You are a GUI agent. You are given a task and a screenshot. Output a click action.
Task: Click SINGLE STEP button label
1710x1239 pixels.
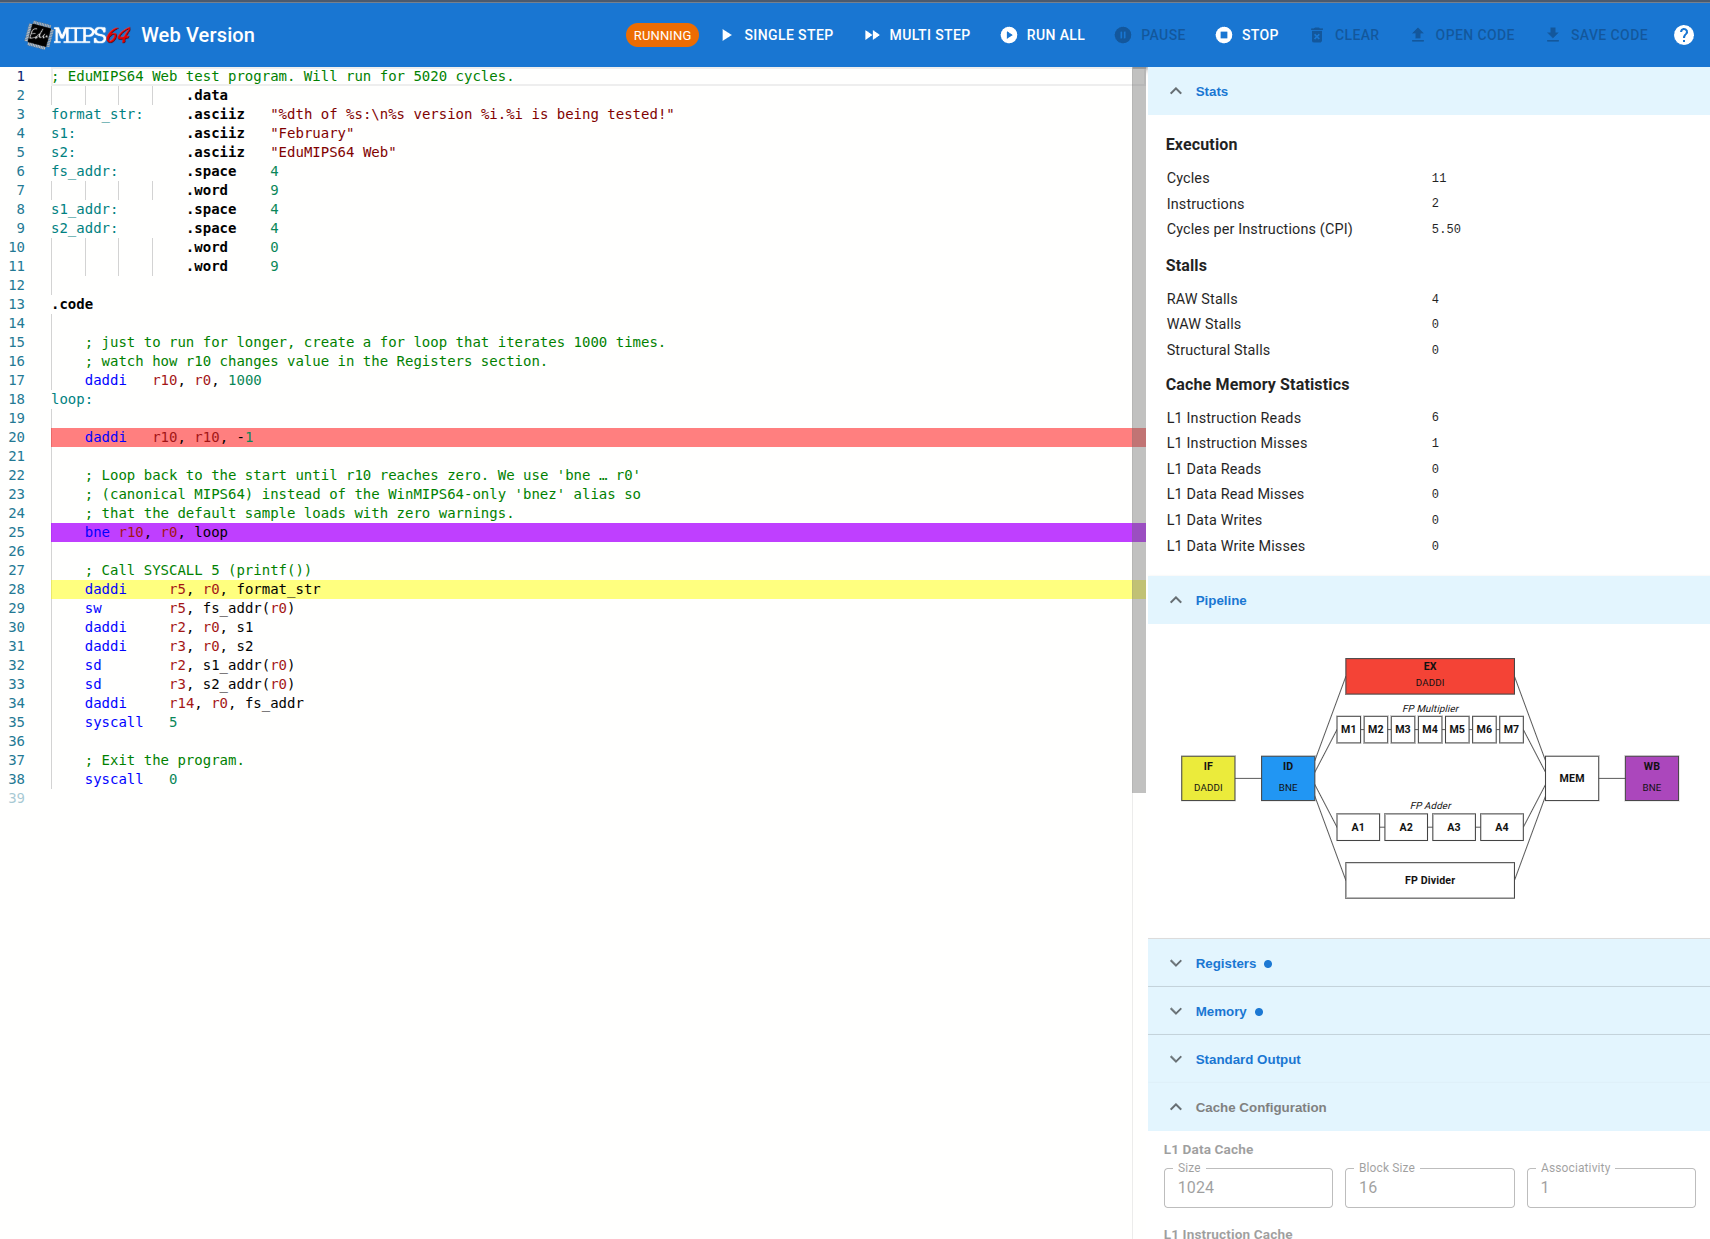click(788, 35)
